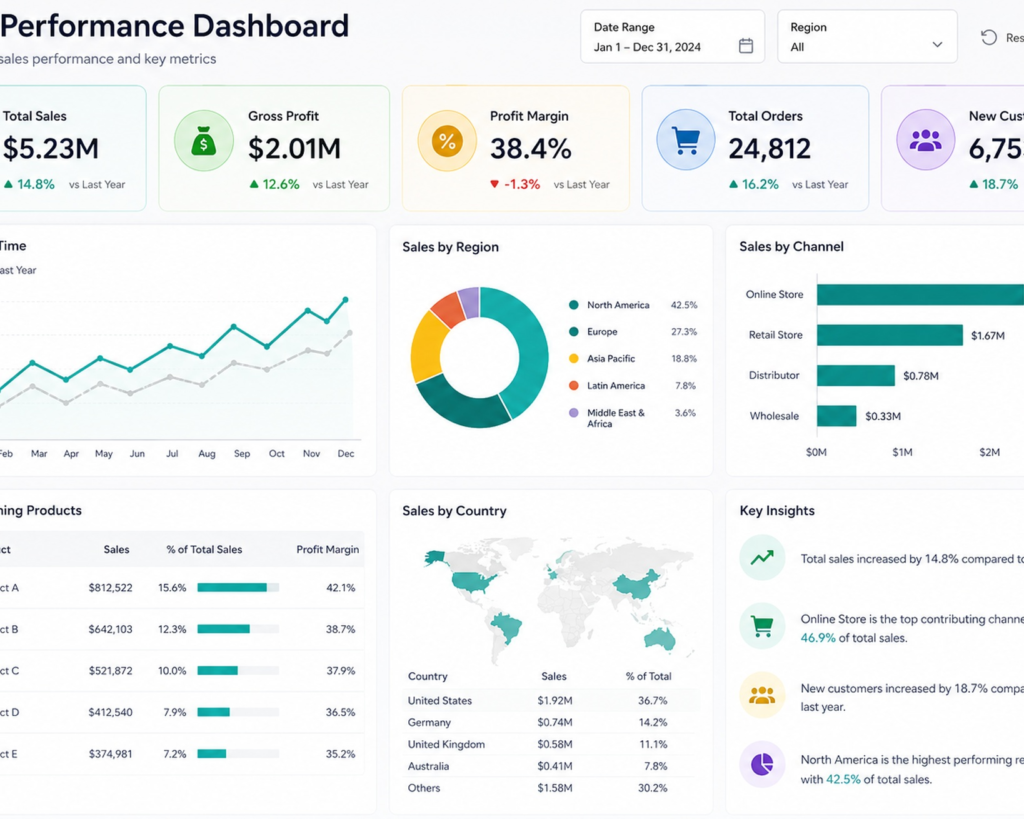Click North America legend dot
Screen dimensions: 1024x819
(573, 305)
